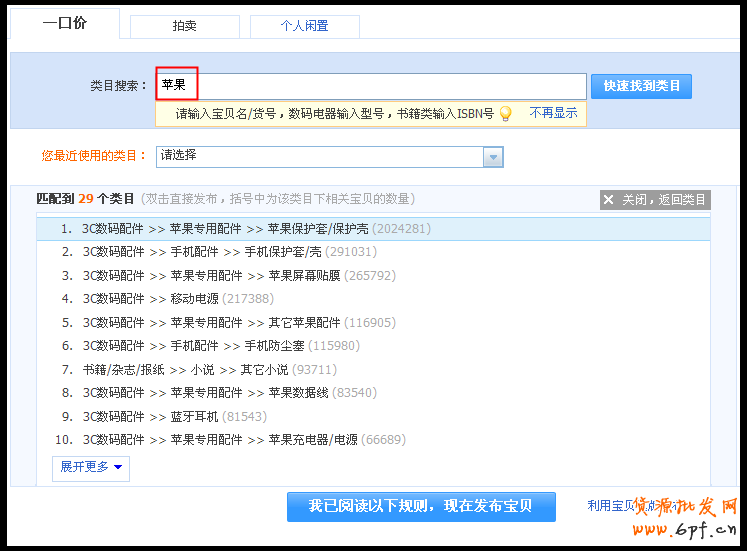
Task: Pick the 移动电源 category
Action: pyautogui.click(x=195, y=299)
